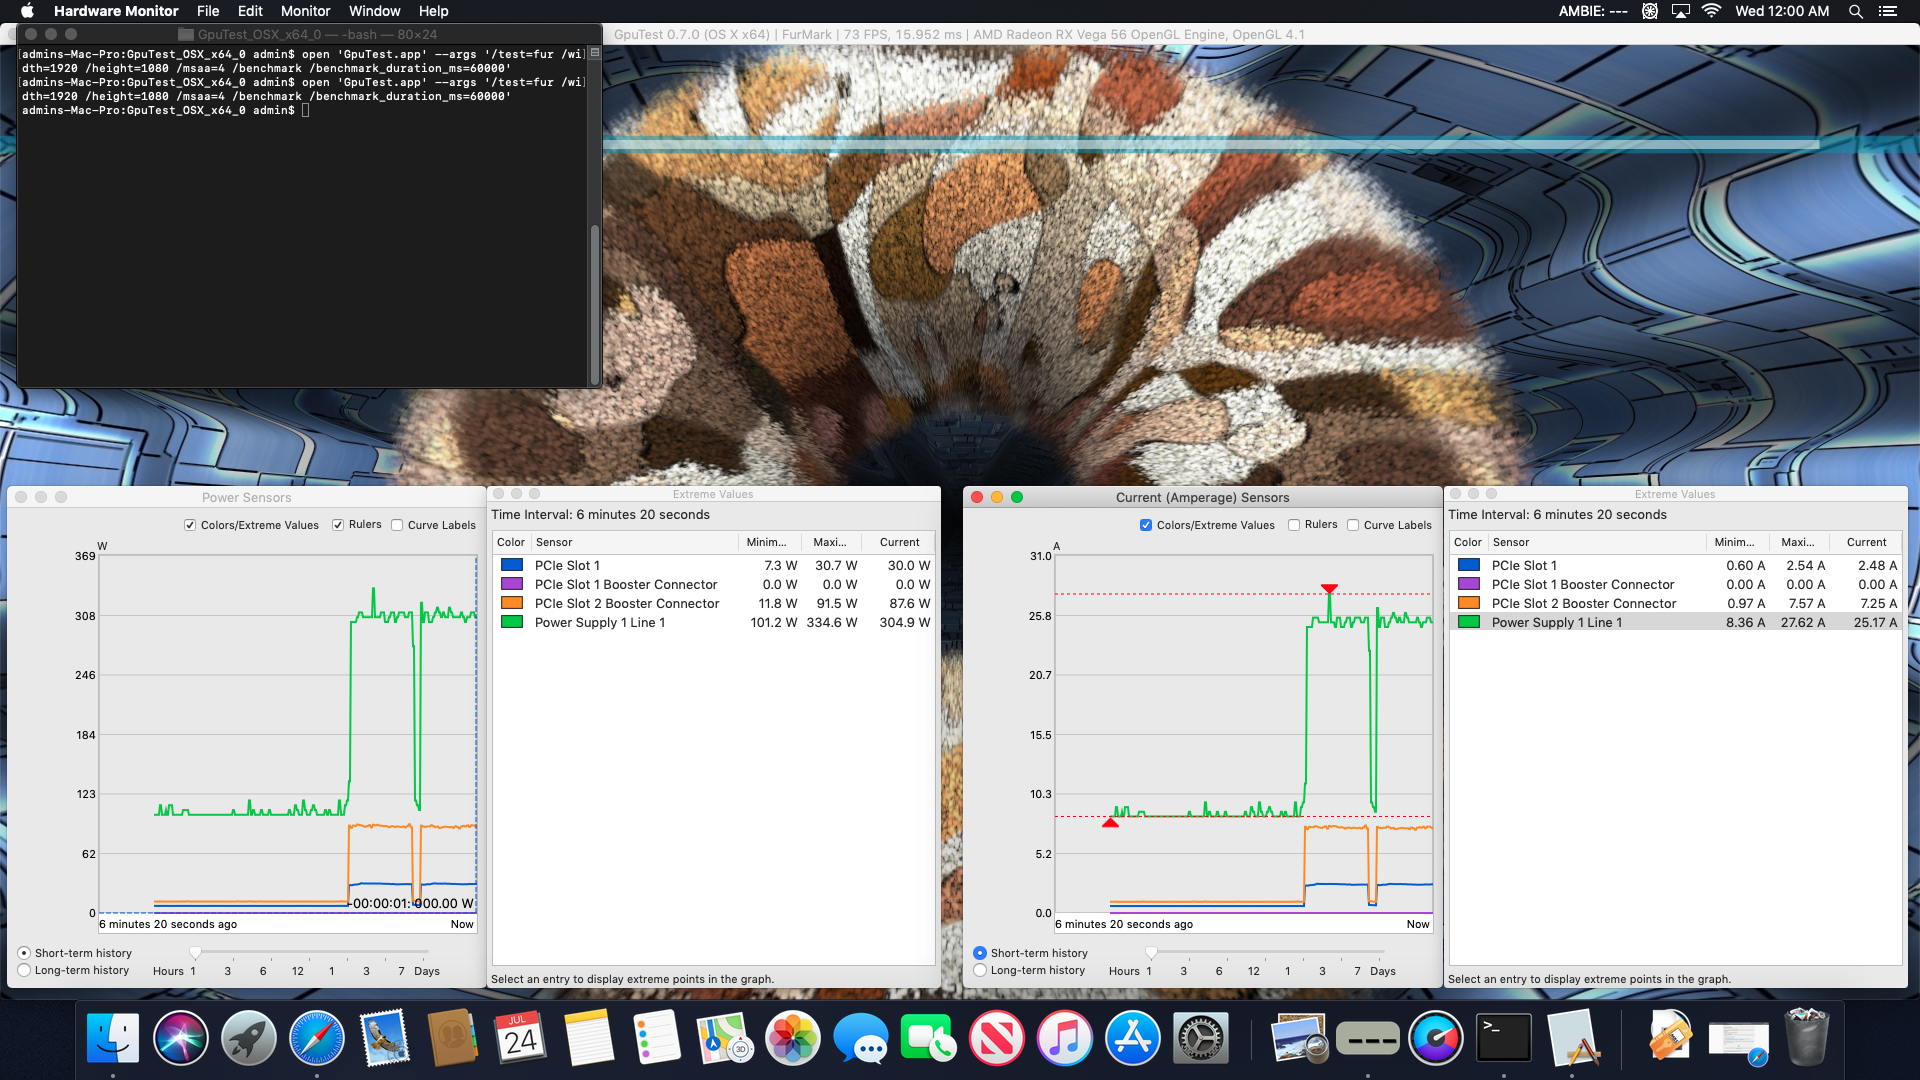
Task: Open the File menu
Action: [x=208, y=11]
